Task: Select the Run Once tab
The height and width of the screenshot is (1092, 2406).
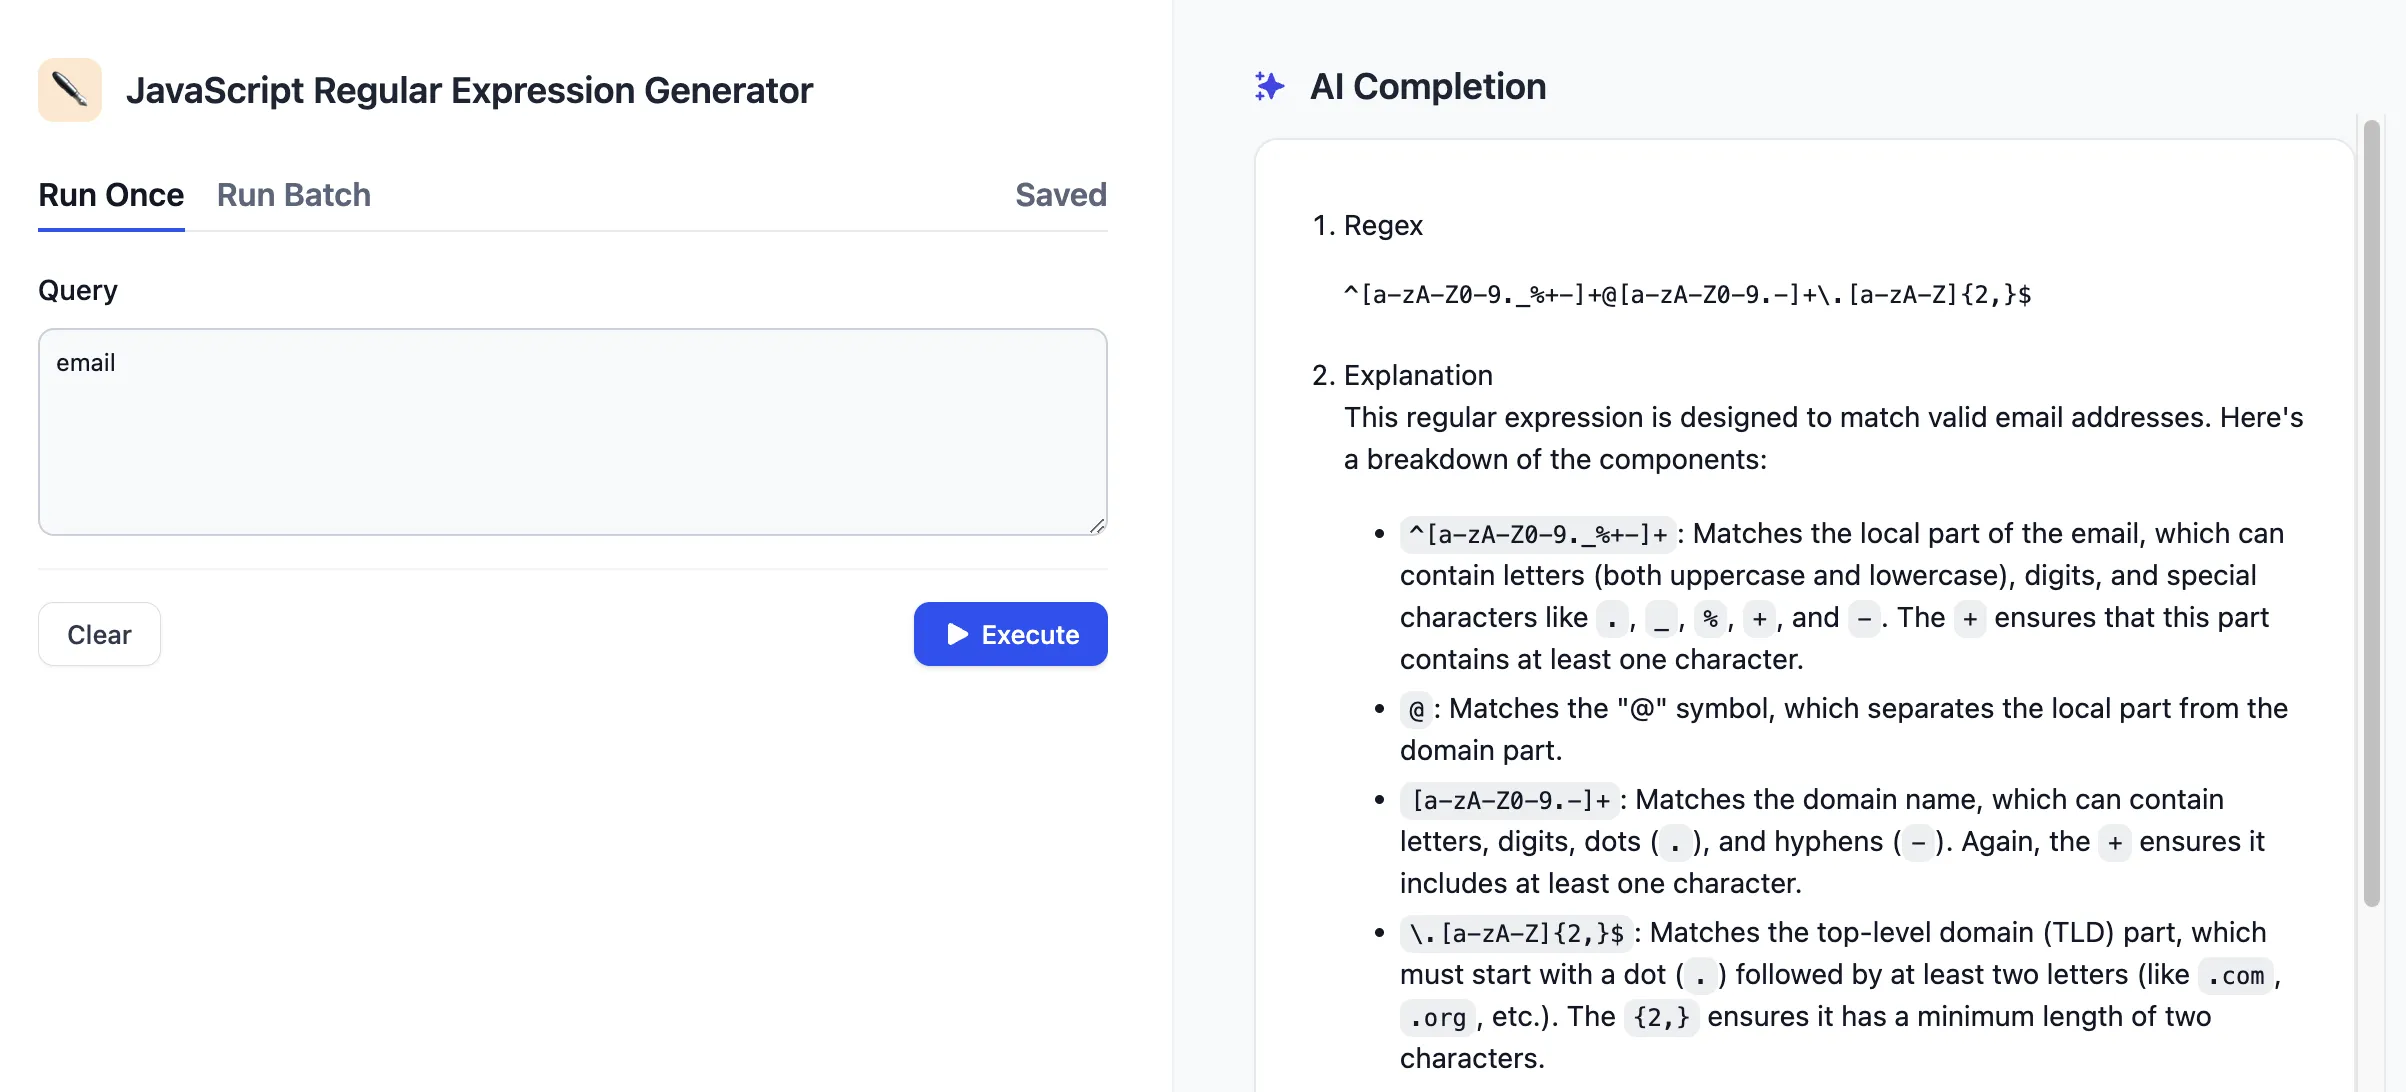Action: click(111, 195)
